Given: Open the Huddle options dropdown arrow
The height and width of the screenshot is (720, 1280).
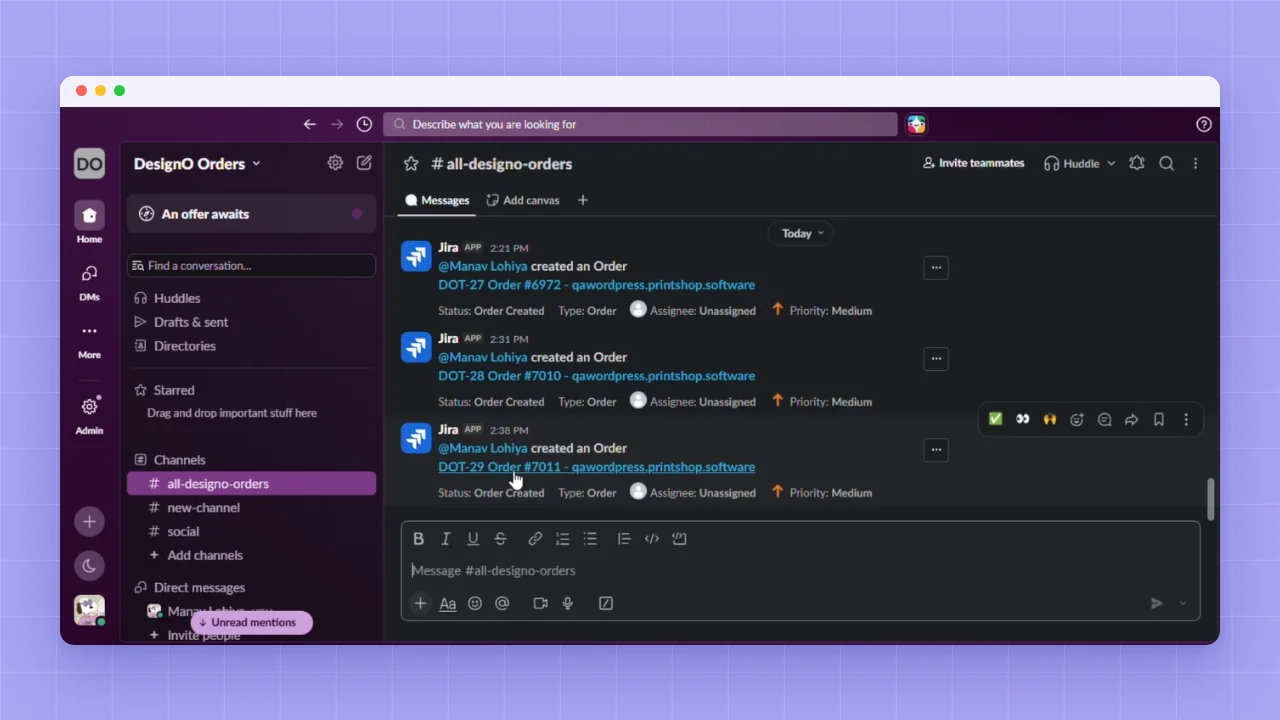Looking at the screenshot, I should click(1111, 163).
